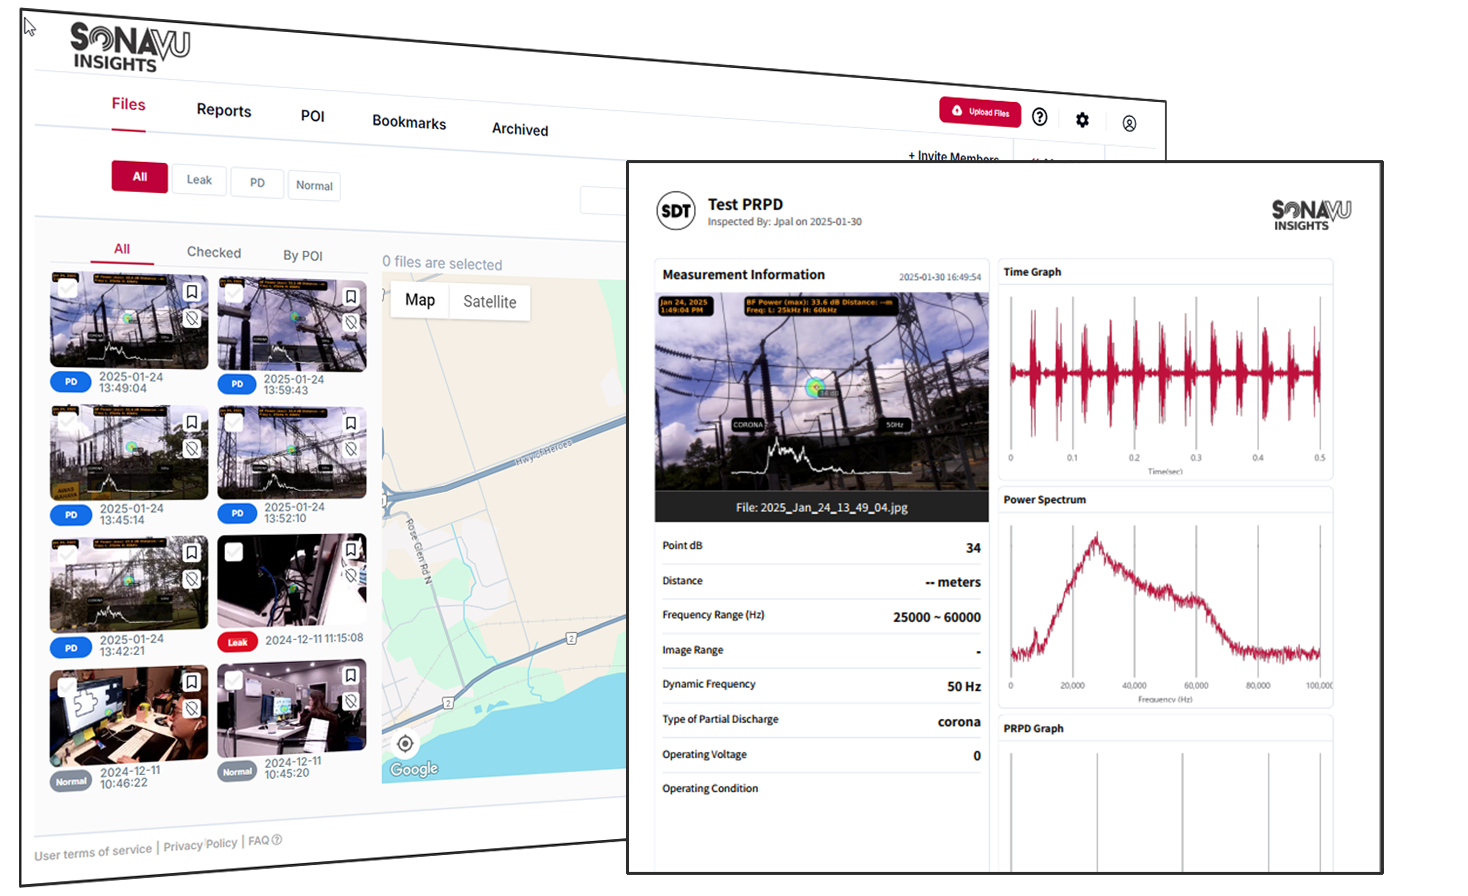Screen dimensions: 1468x896
Task: Switch to the Reports tab
Action: (223, 111)
